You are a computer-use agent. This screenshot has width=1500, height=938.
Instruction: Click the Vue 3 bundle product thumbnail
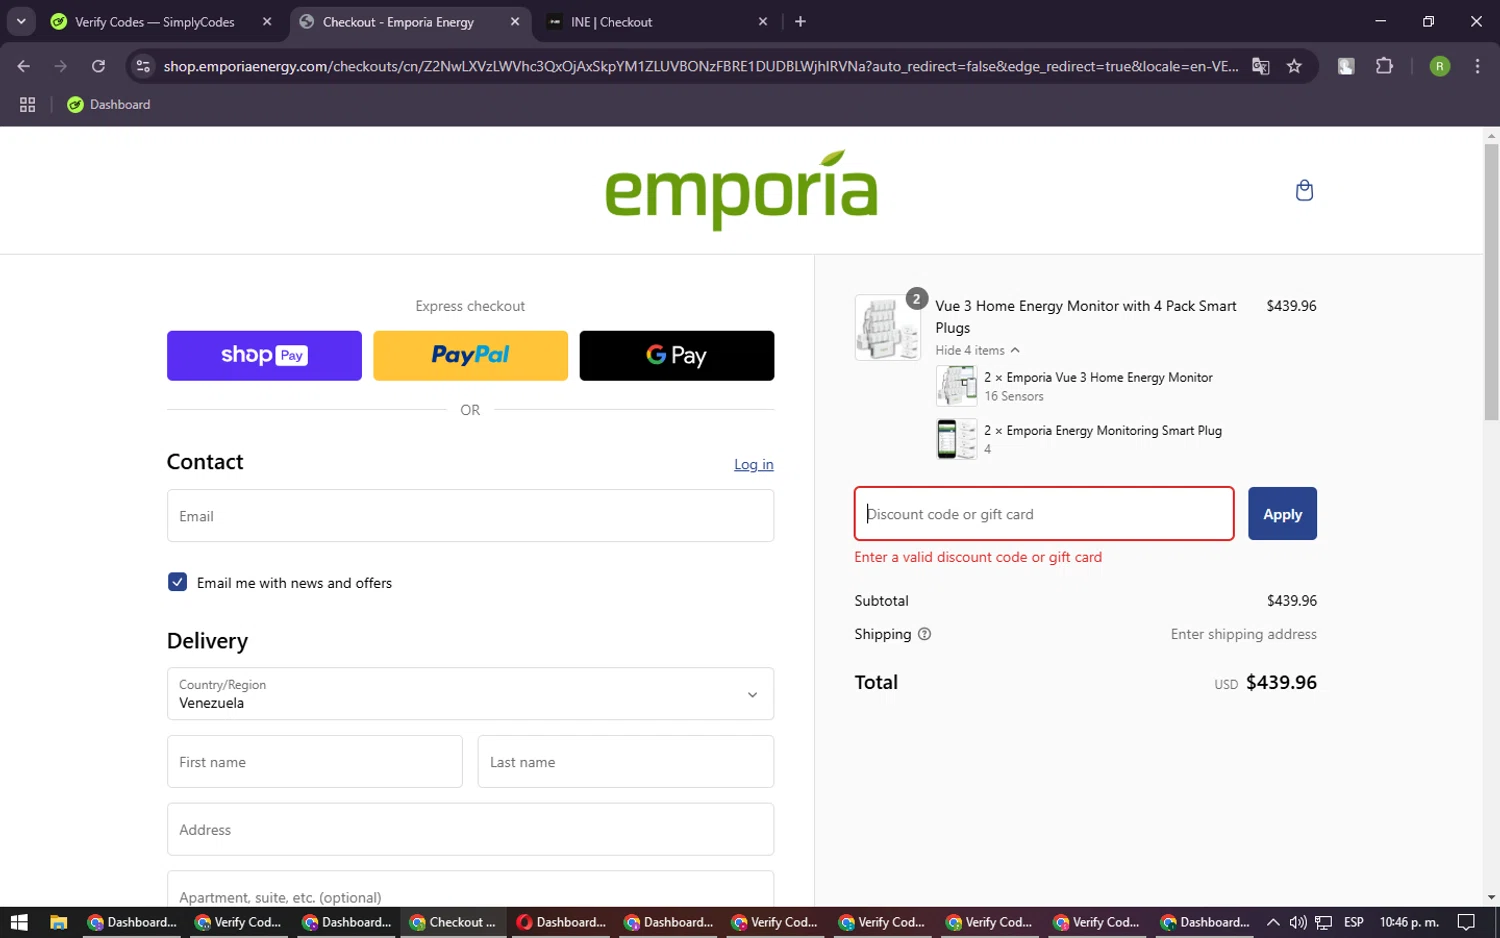point(887,327)
